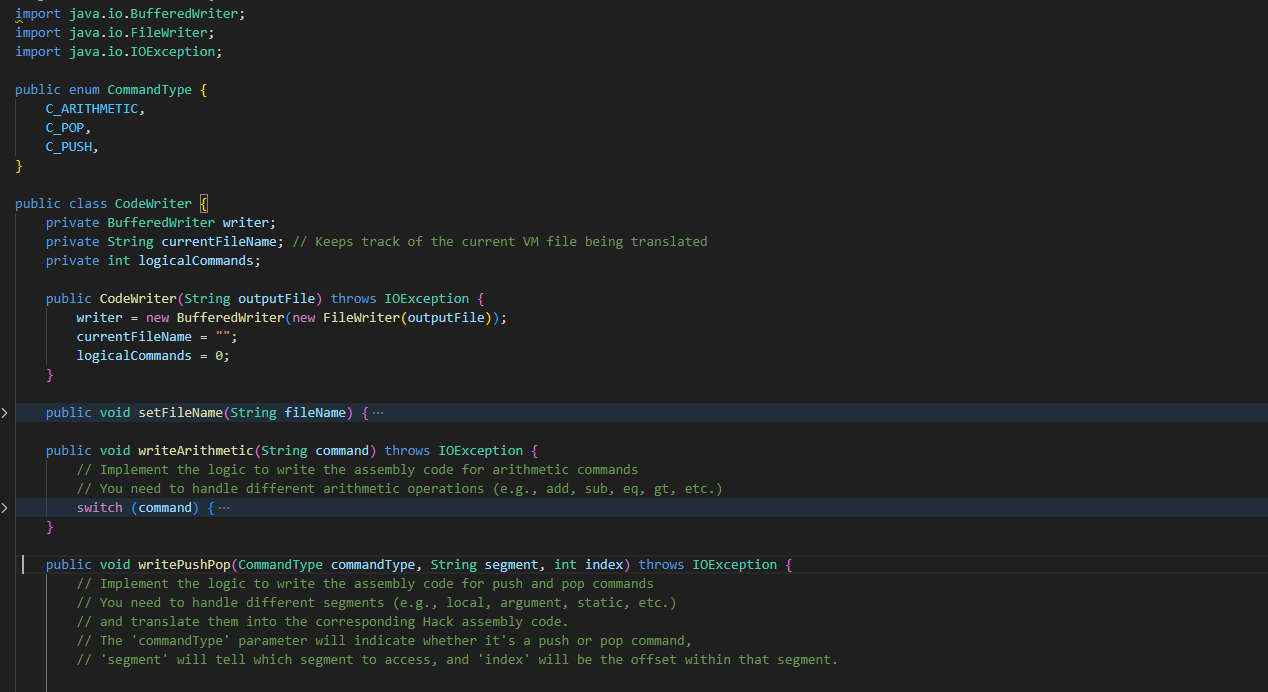Click the IOException type in writePushPop's throws clause
Viewport: 1268px width, 692px height.
coord(734,564)
